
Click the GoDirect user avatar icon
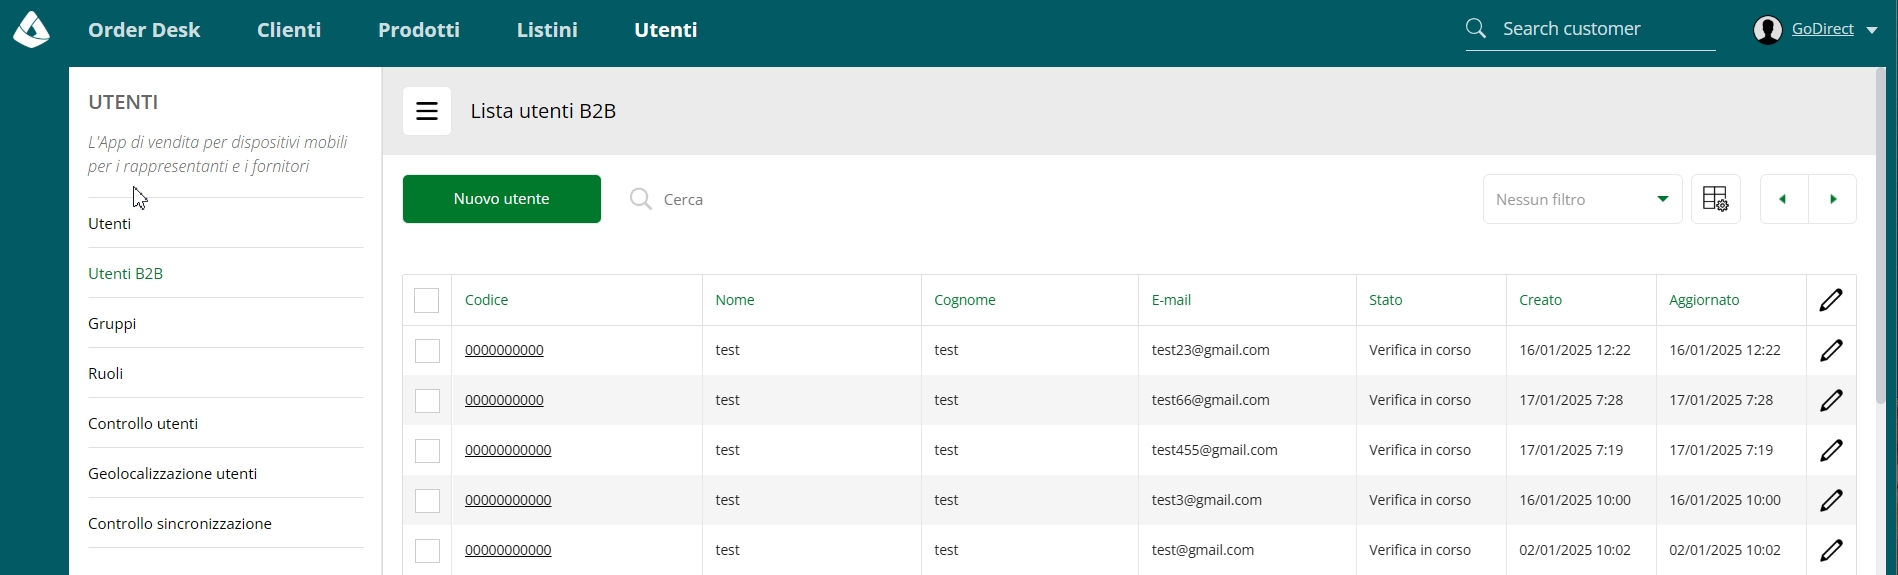pyautogui.click(x=1768, y=30)
